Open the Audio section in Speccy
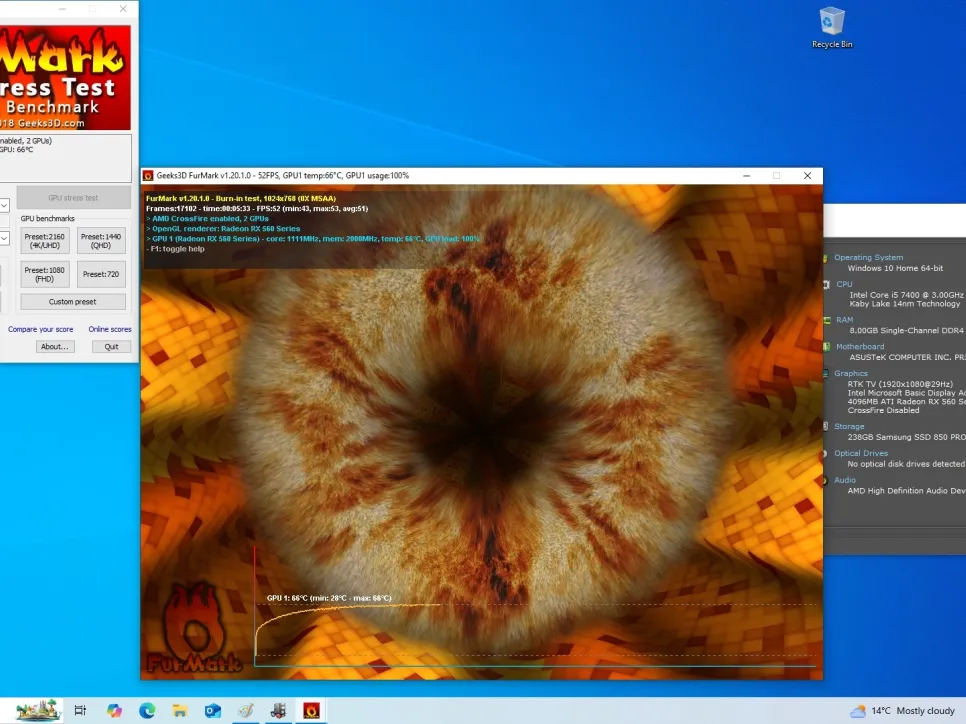 pyautogui.click(x=845, y=480)
